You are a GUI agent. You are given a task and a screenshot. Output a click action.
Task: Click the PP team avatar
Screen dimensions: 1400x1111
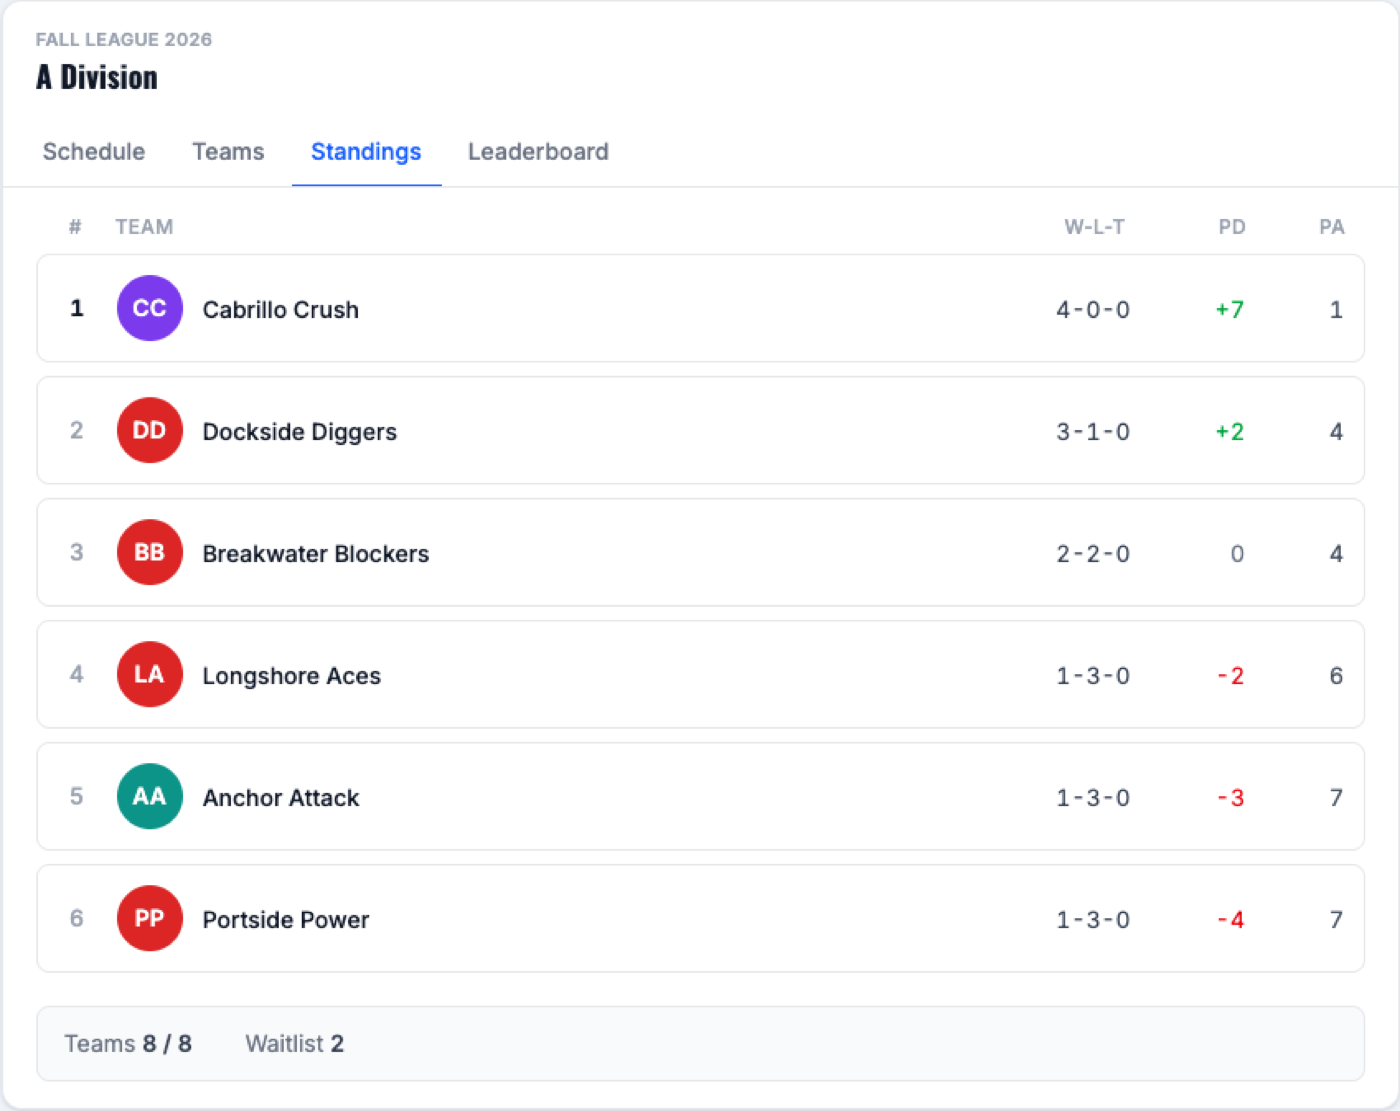(x=150, y=918)
